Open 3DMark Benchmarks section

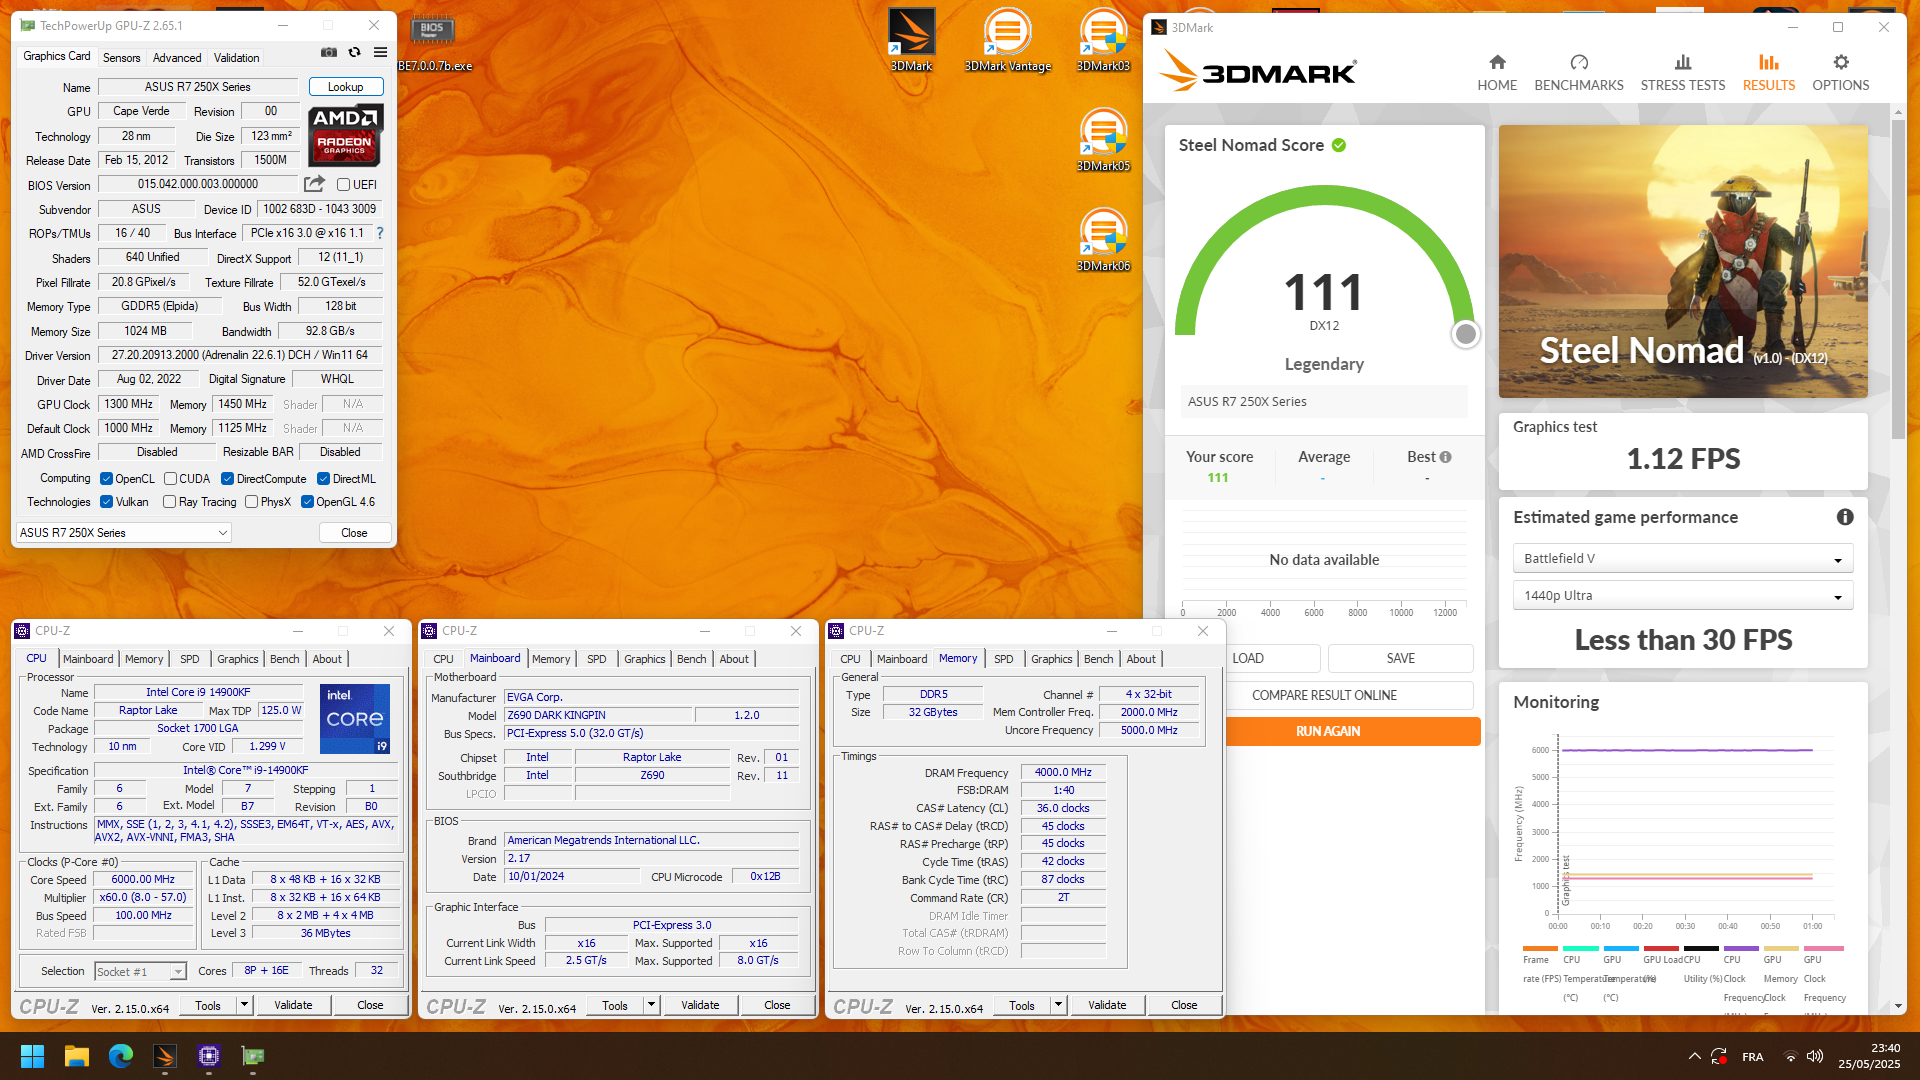click(1579, 73)
